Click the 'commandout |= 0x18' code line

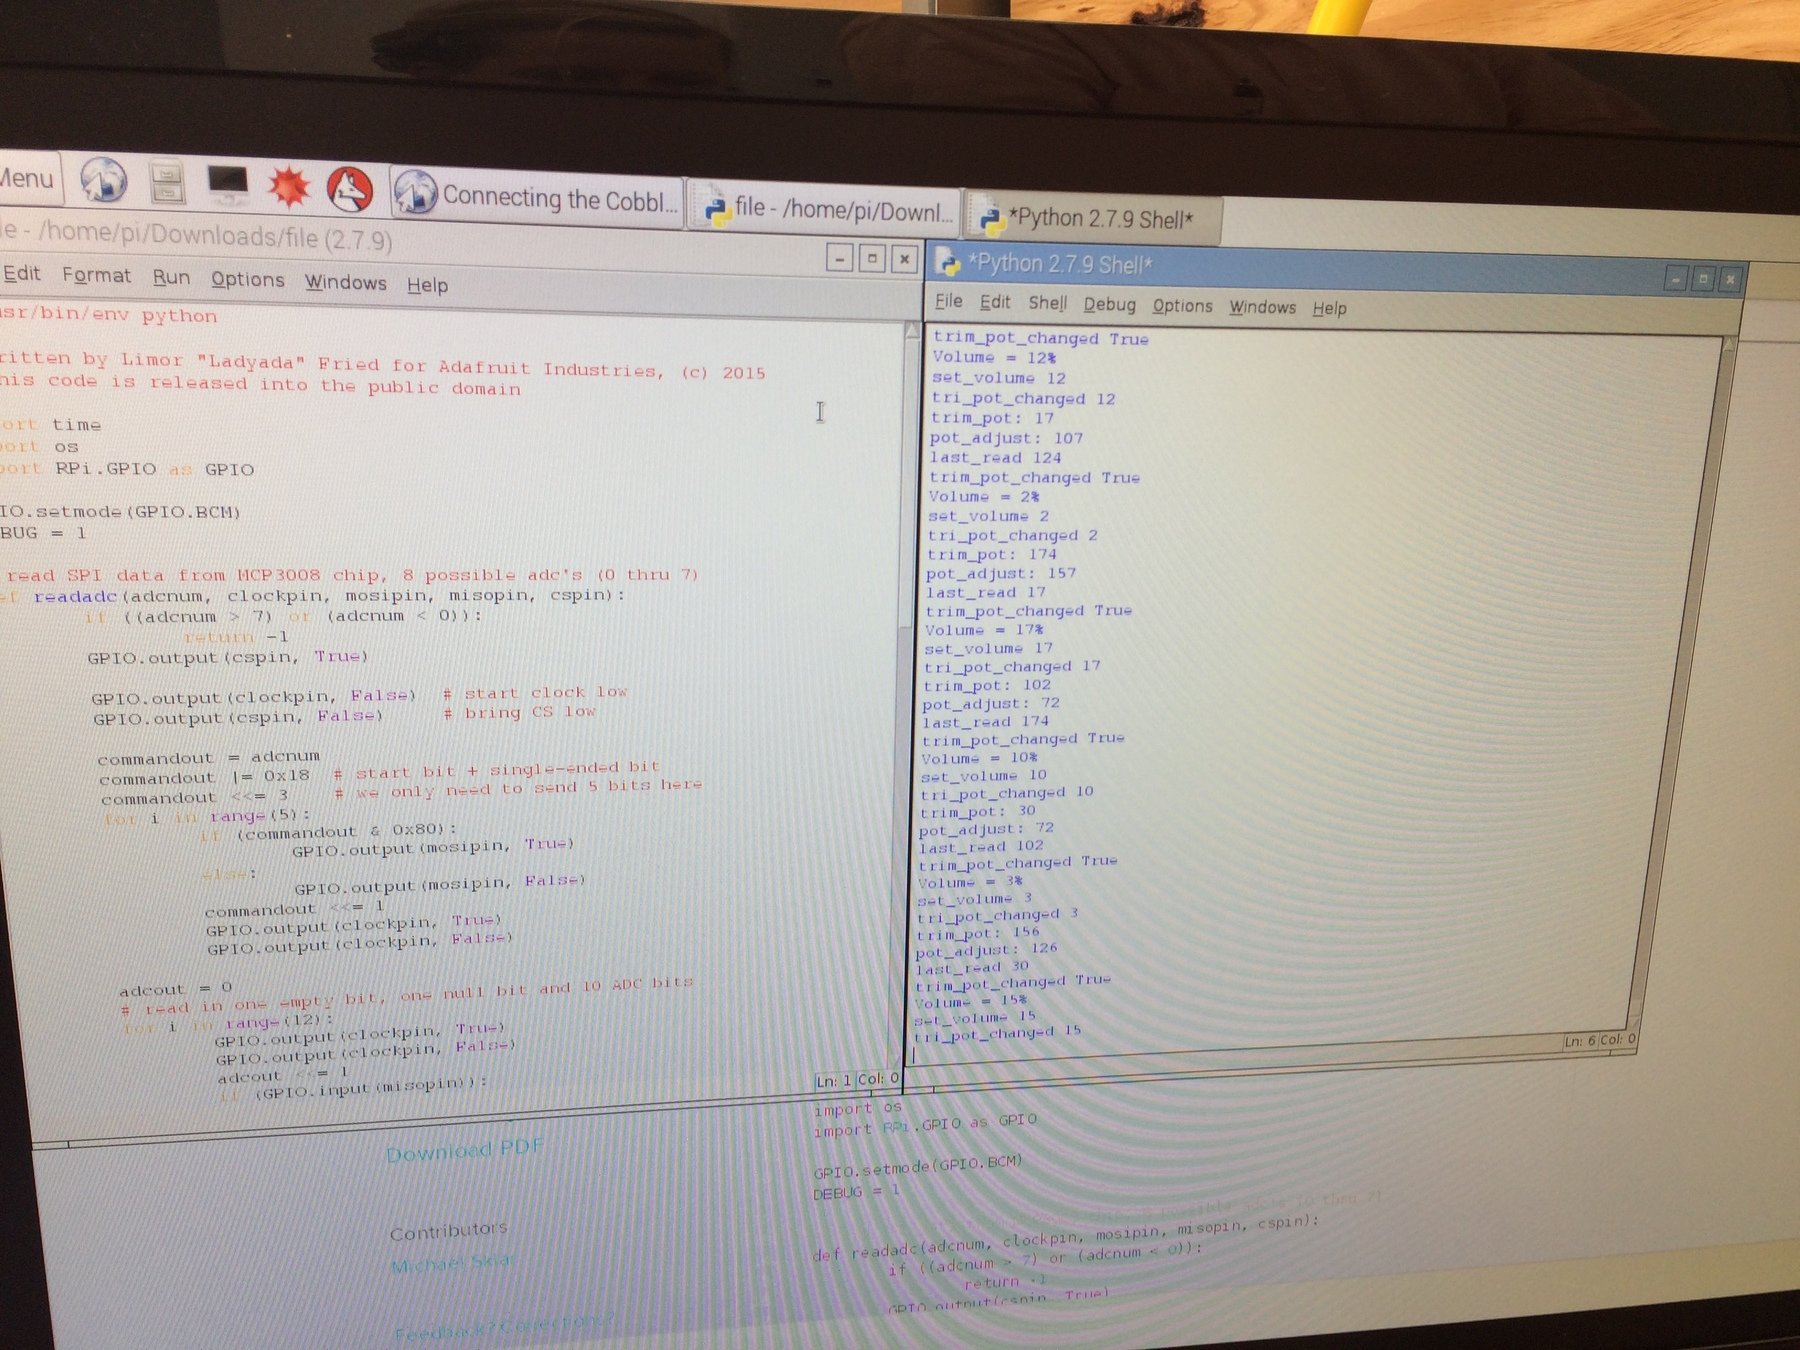click(x=204, y=777)
